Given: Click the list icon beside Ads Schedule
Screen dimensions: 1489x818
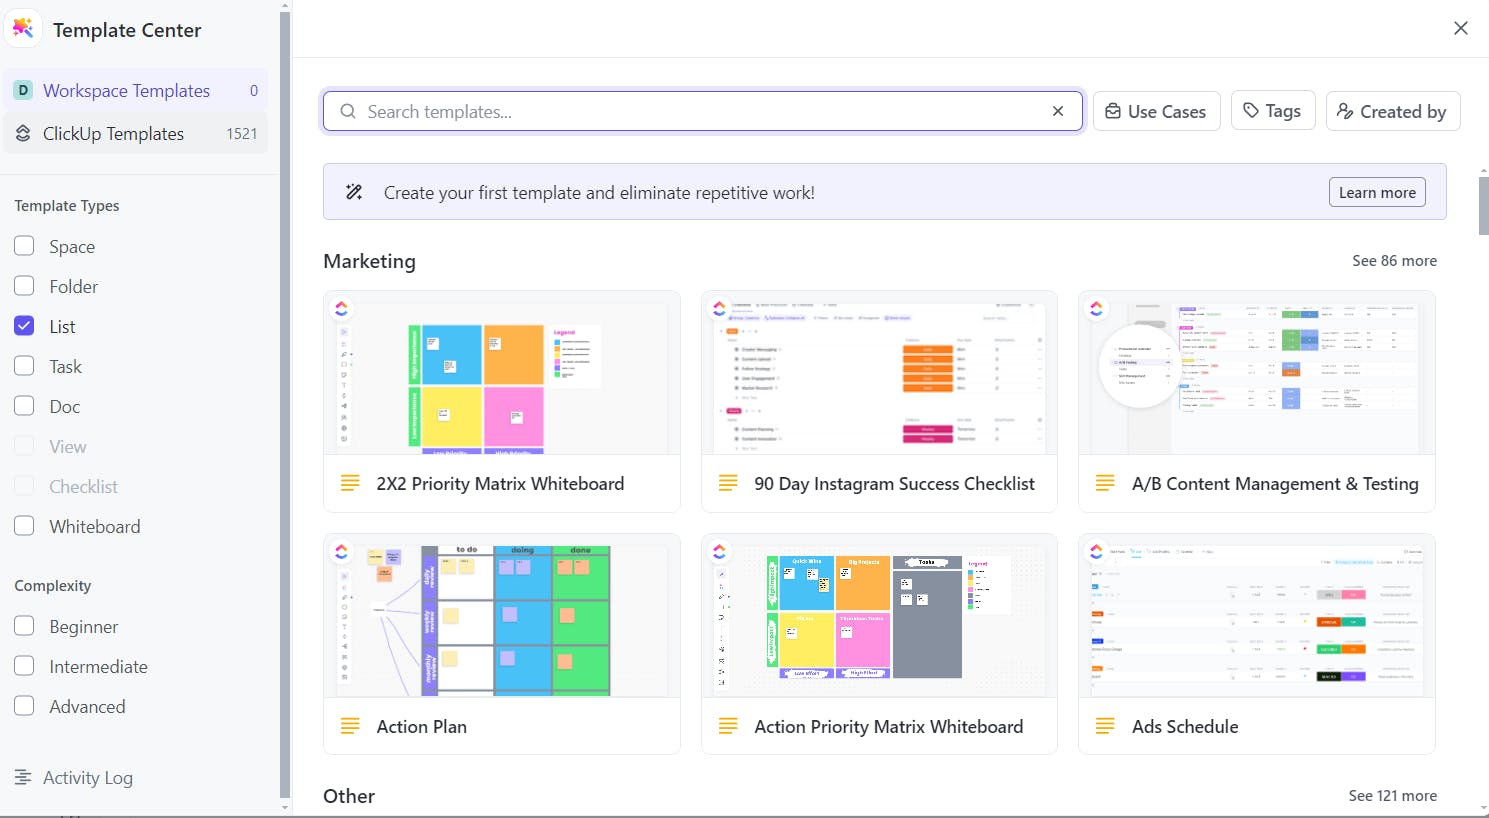Looking at the screenshot, I should [1105, 726].
